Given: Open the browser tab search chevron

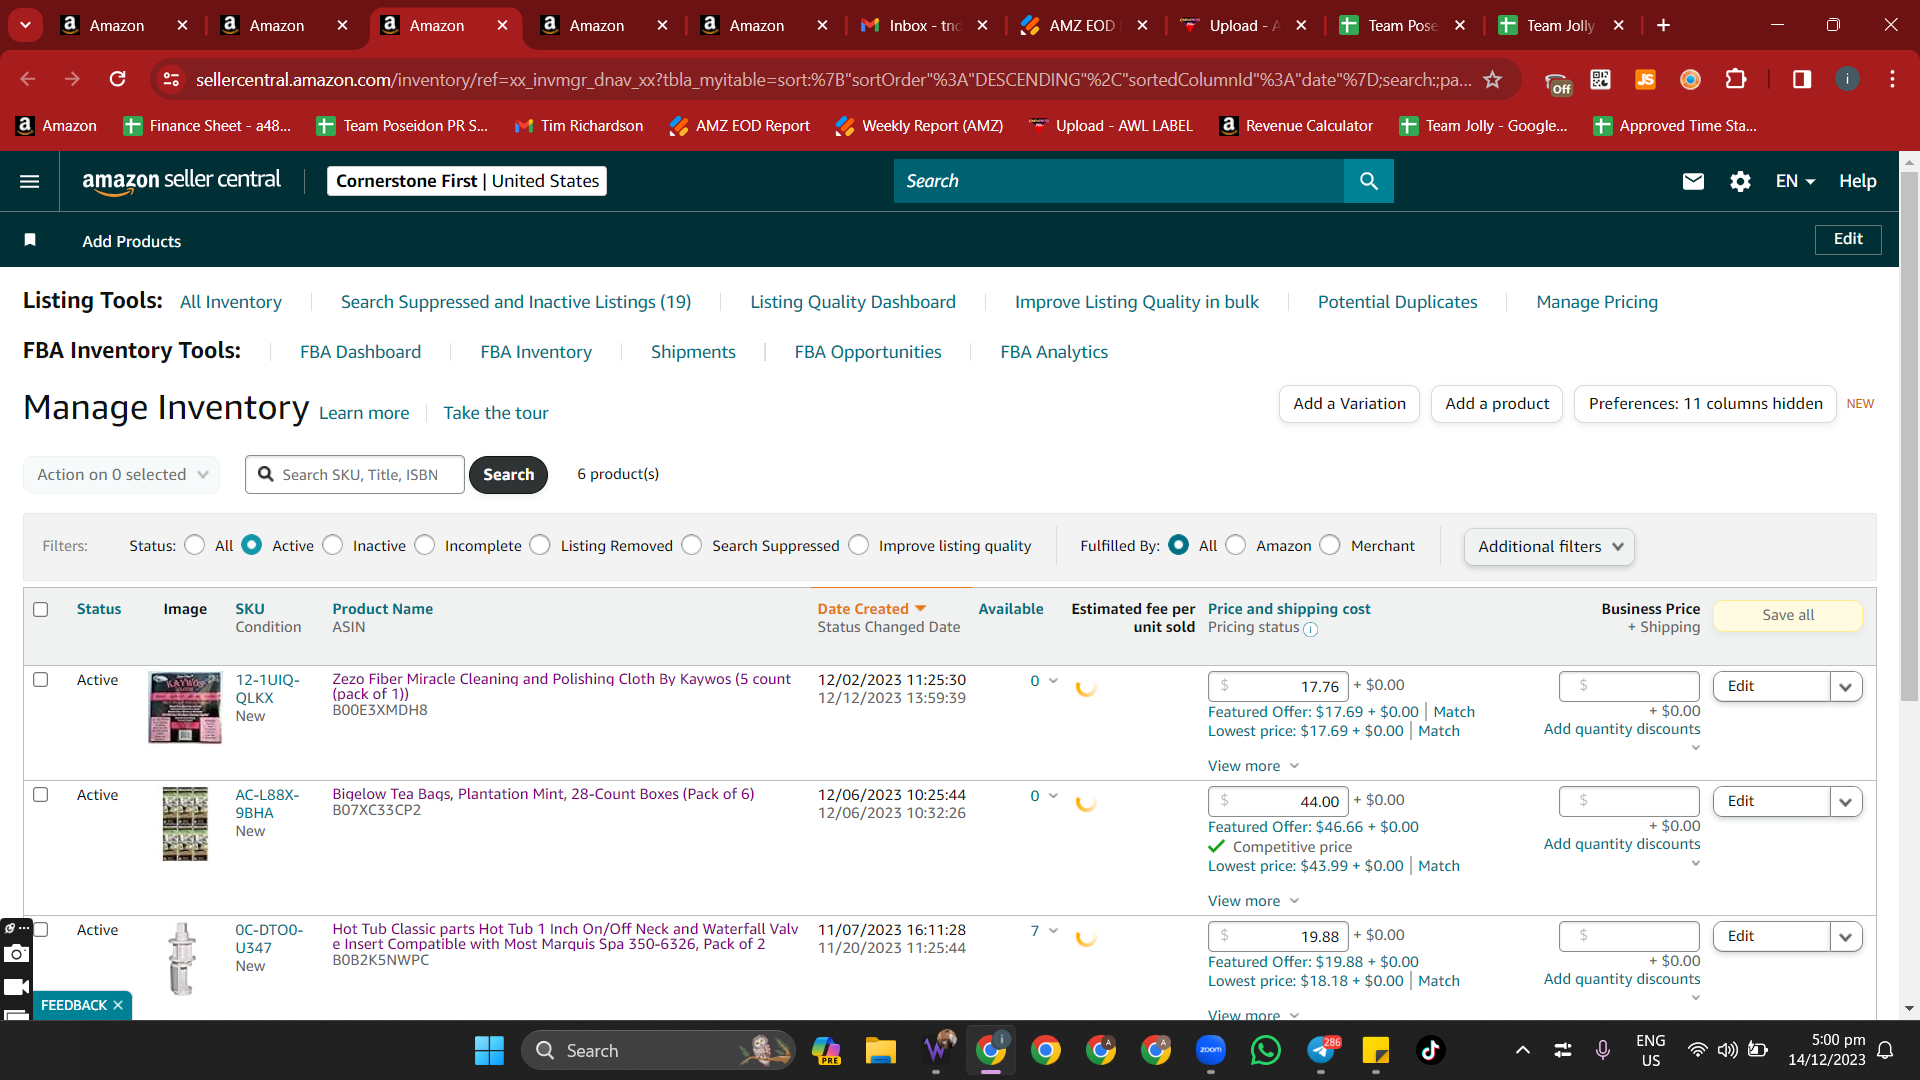Looking at the screenshot, I should point(25,25).
